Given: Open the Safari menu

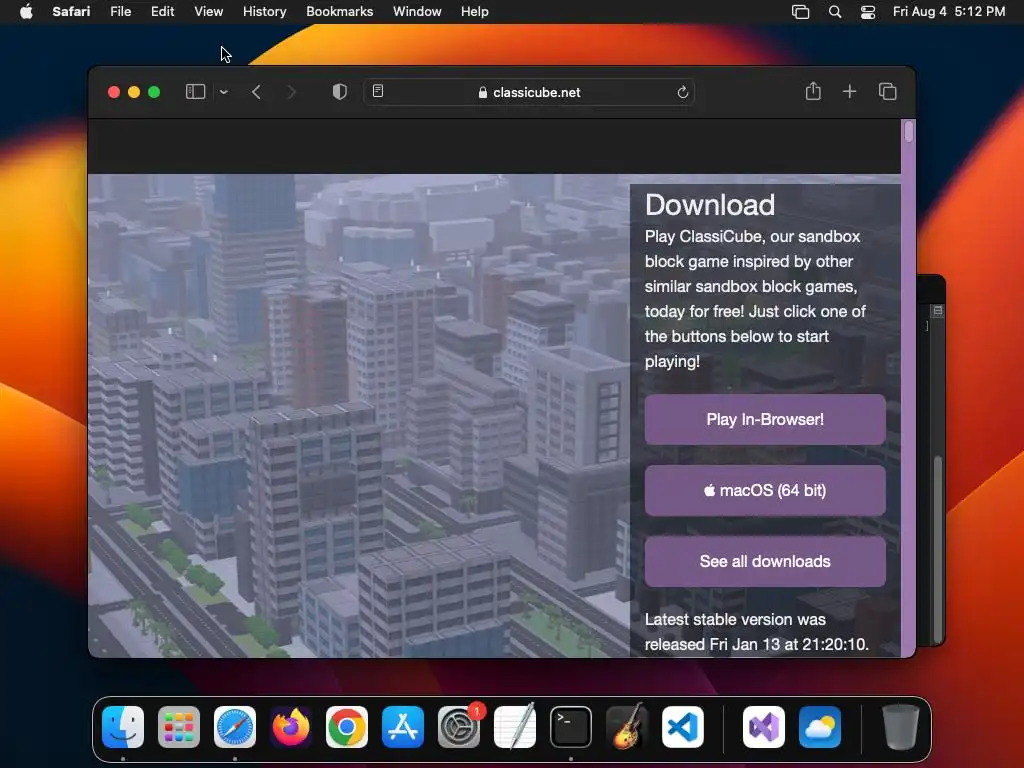Looking at the screenshot, I should [71, 12].
